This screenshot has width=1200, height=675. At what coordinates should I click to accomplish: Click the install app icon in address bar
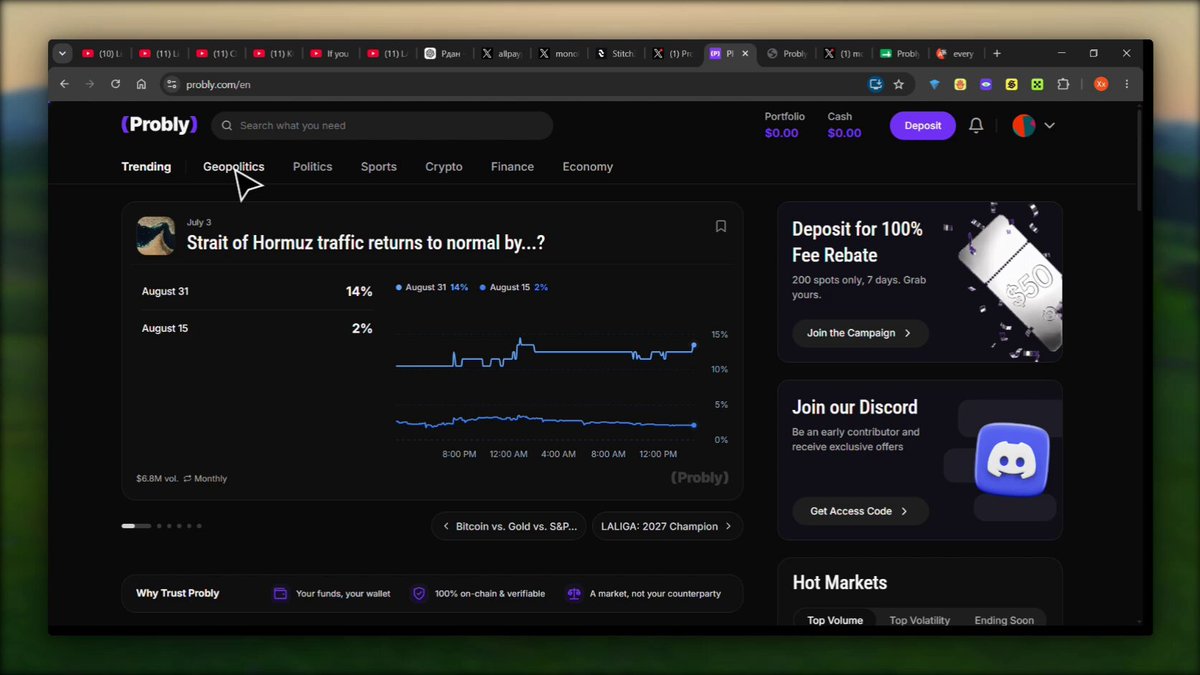click(876, 84)
